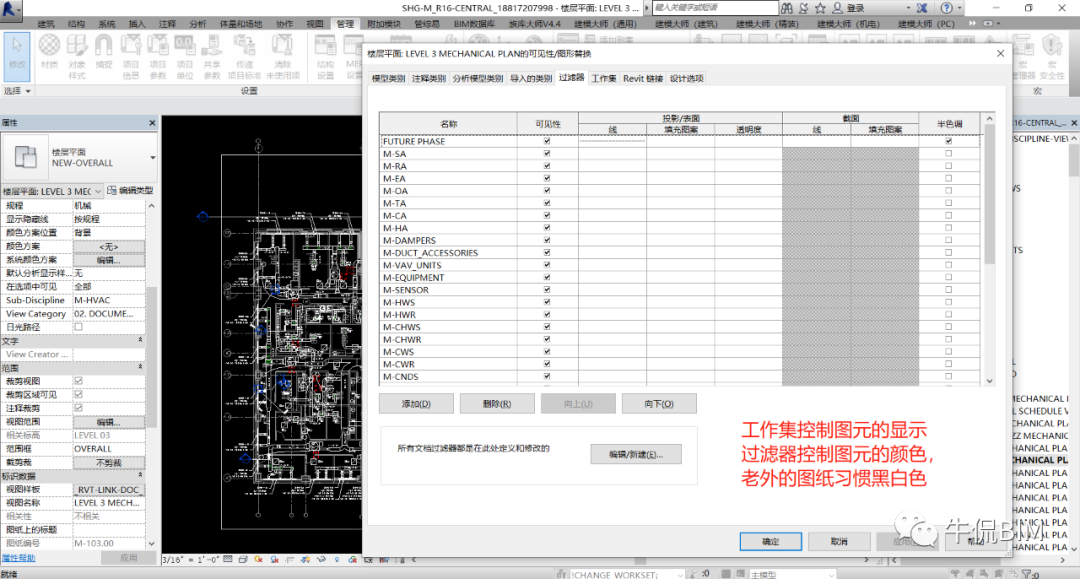1080x579 pixels.
Task: Click the projection line override cell for FUTURE PHASE
Action: pos(612,140)
